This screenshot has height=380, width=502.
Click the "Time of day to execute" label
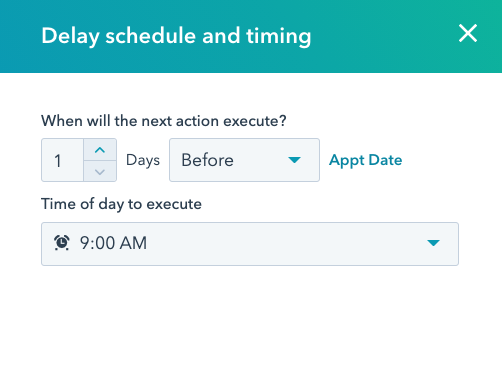(121, 204)
